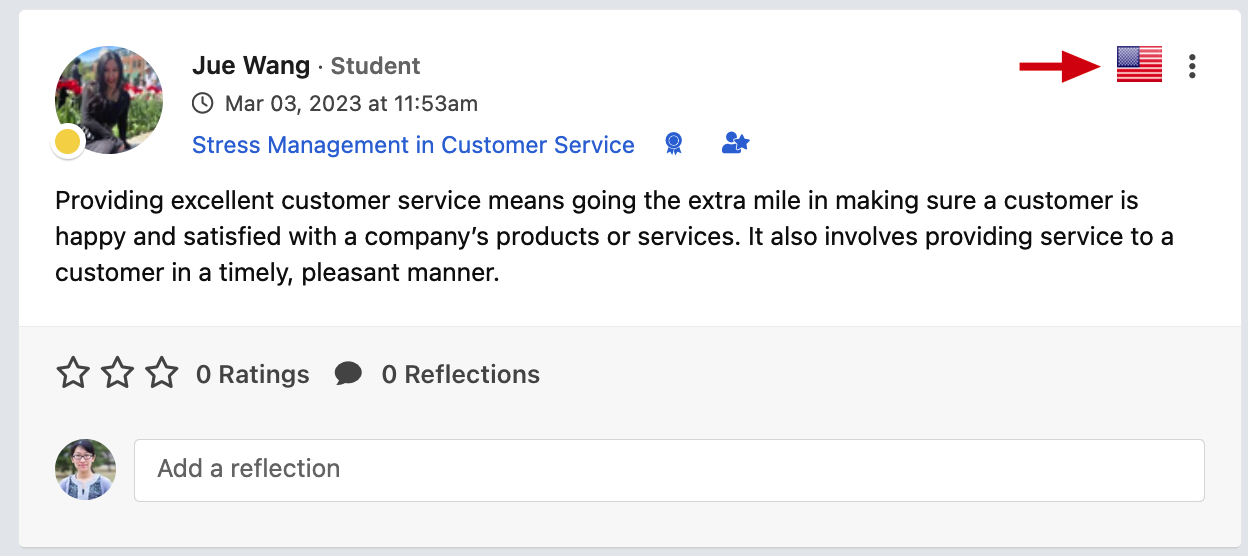Click the Mar 03, 2023 timestamp
This screenshot has width=1248, height=556.
[351, 103]
